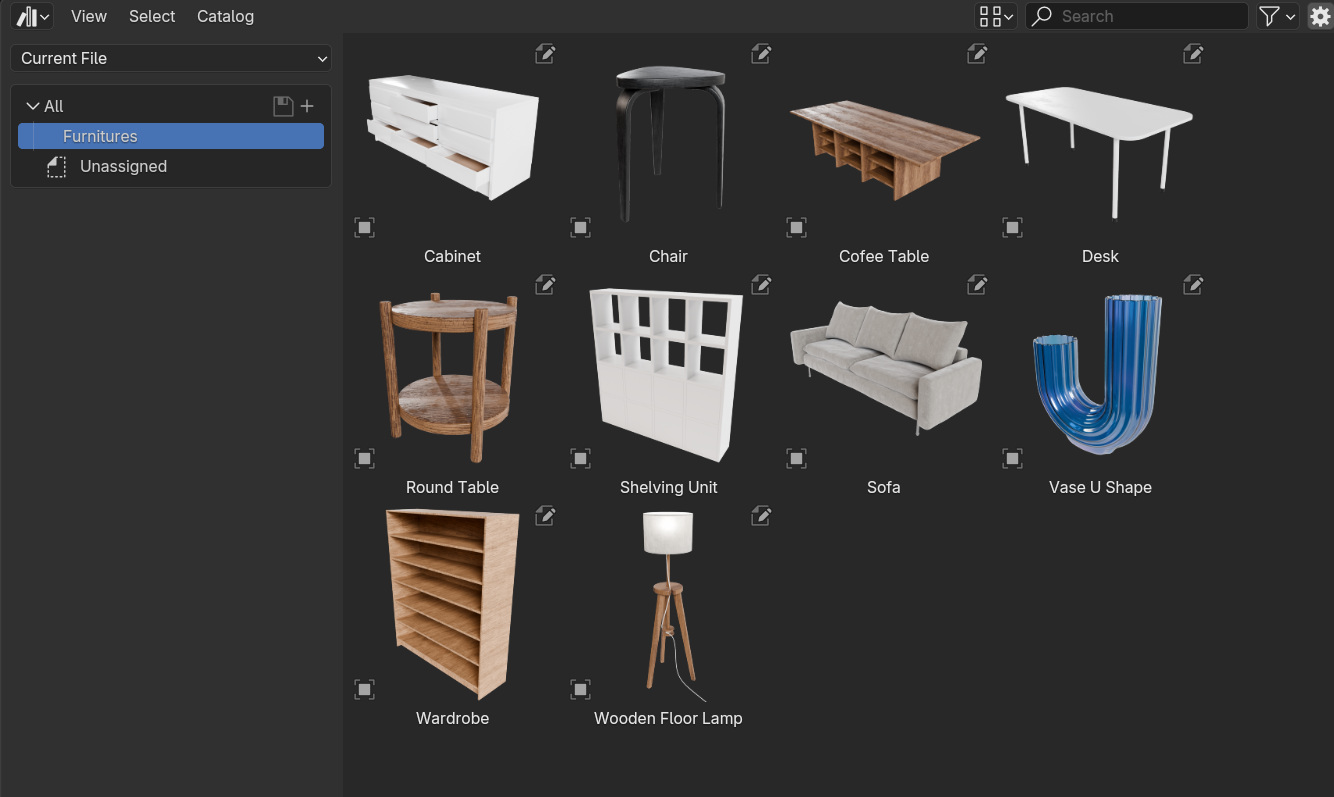This screenshot has width=1334, height=797.
Task: Click the Round Table name label
Action: pyautogui.click(x=452, y=487)
